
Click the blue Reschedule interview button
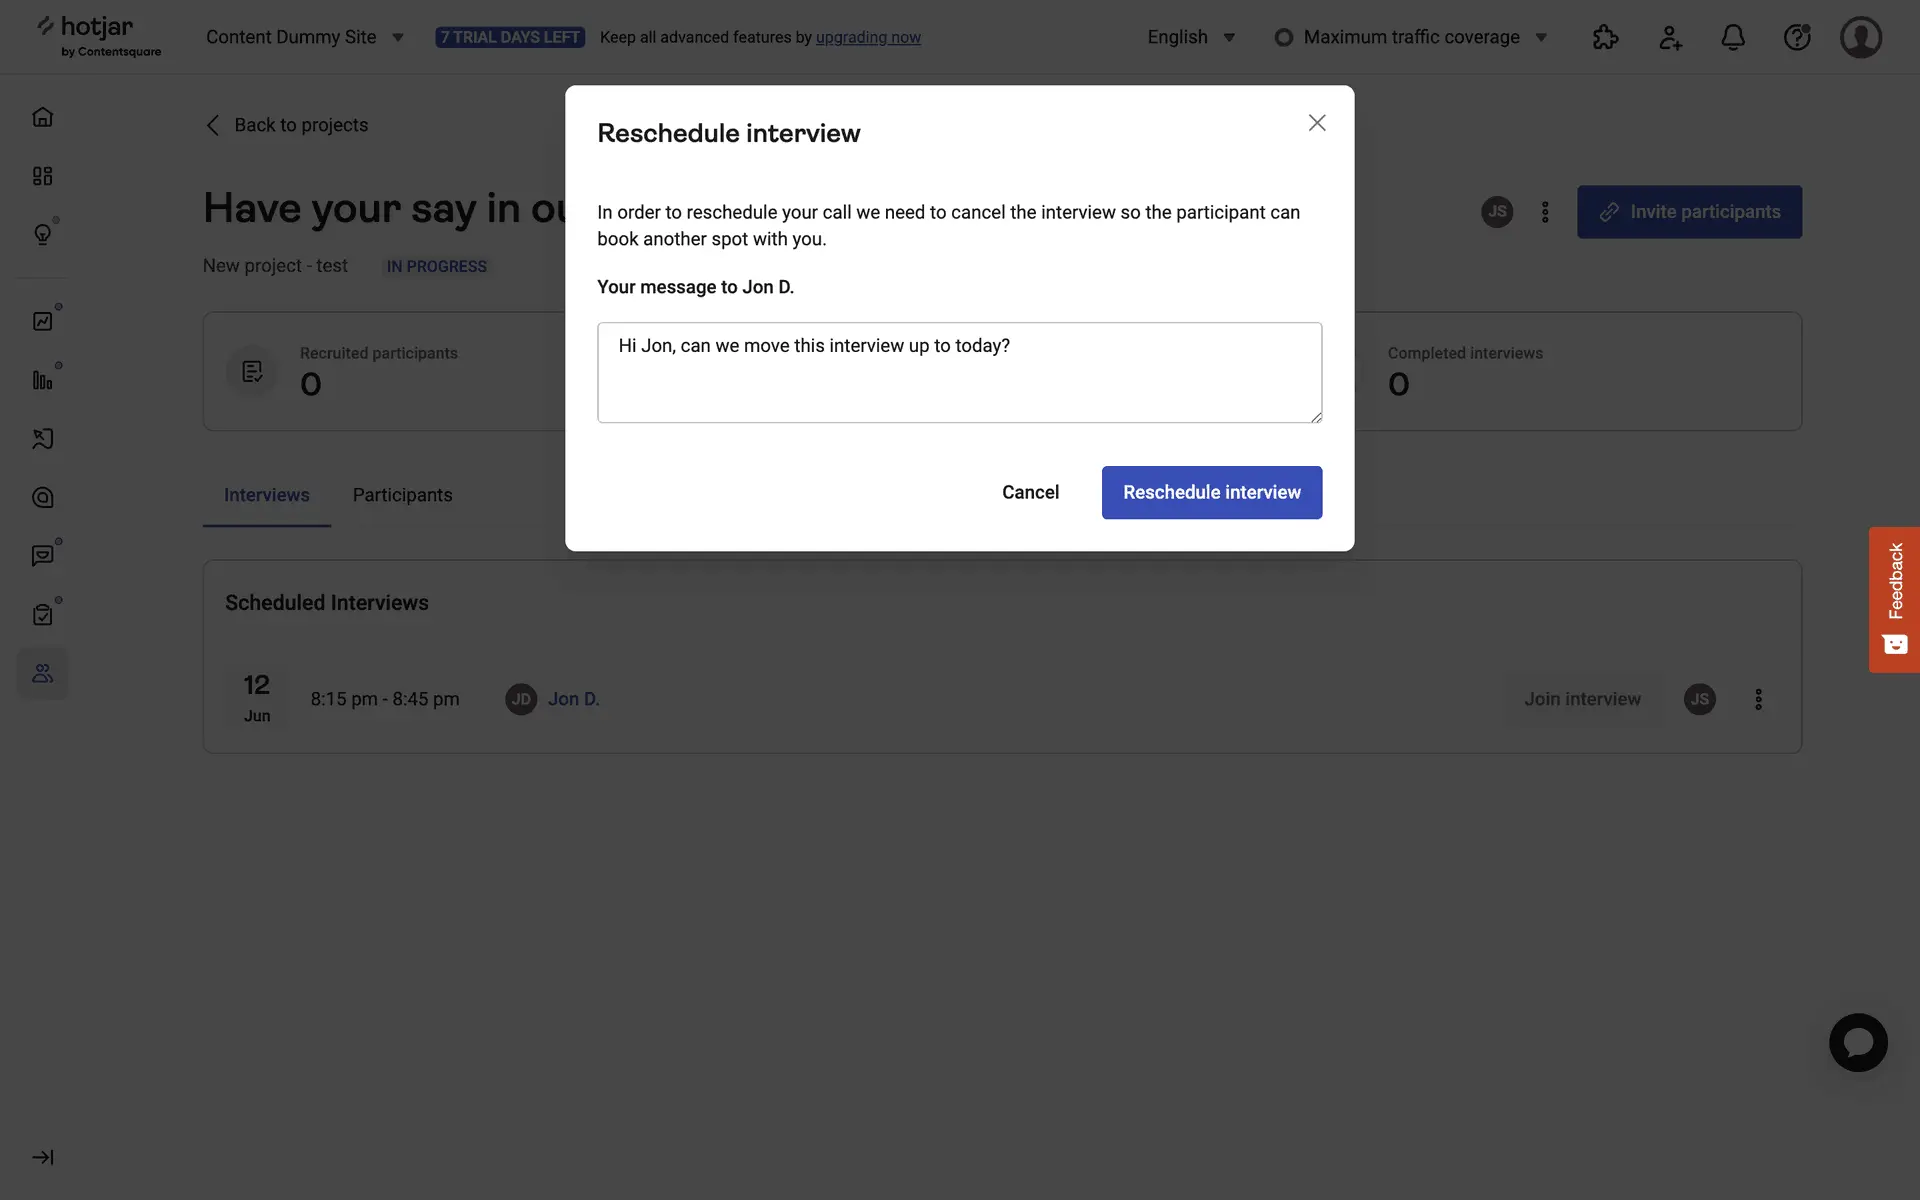[x=1211, y=492]
